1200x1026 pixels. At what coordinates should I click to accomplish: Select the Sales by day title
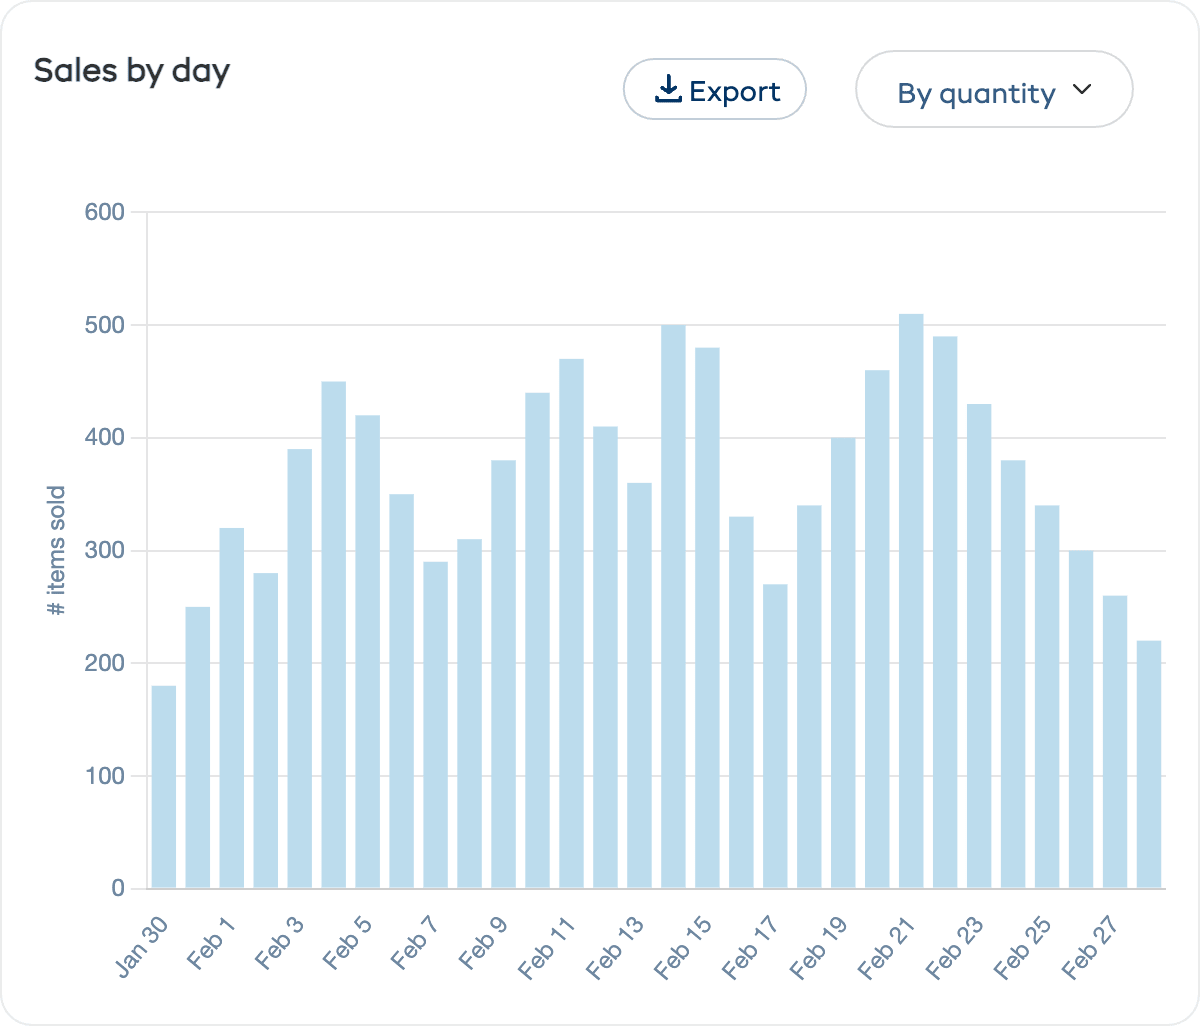tap(132, 70)
